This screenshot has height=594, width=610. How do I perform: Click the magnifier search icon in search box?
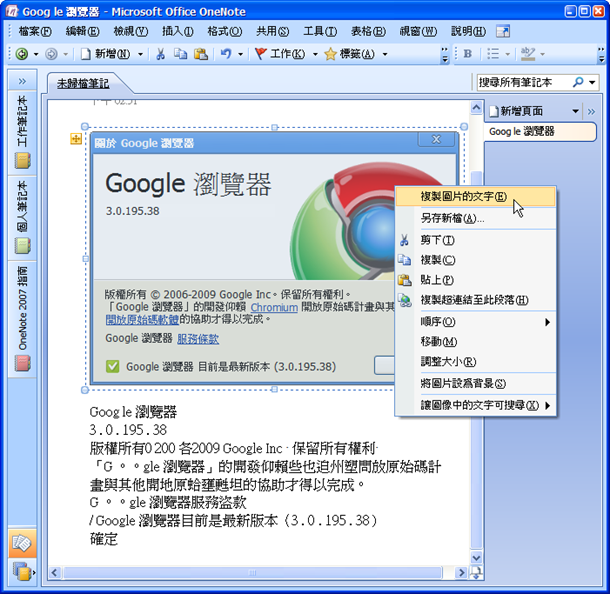tap(578, 82)
